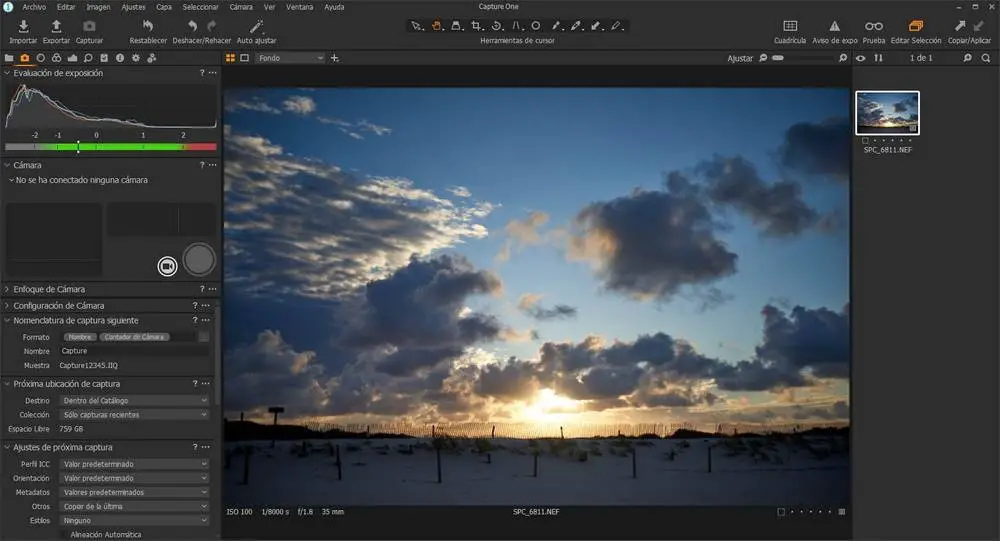Switch to the Capture camera tool tab
Image resolution: width=1000 pixels, height=541 pixels.
(x=25, y=58)
